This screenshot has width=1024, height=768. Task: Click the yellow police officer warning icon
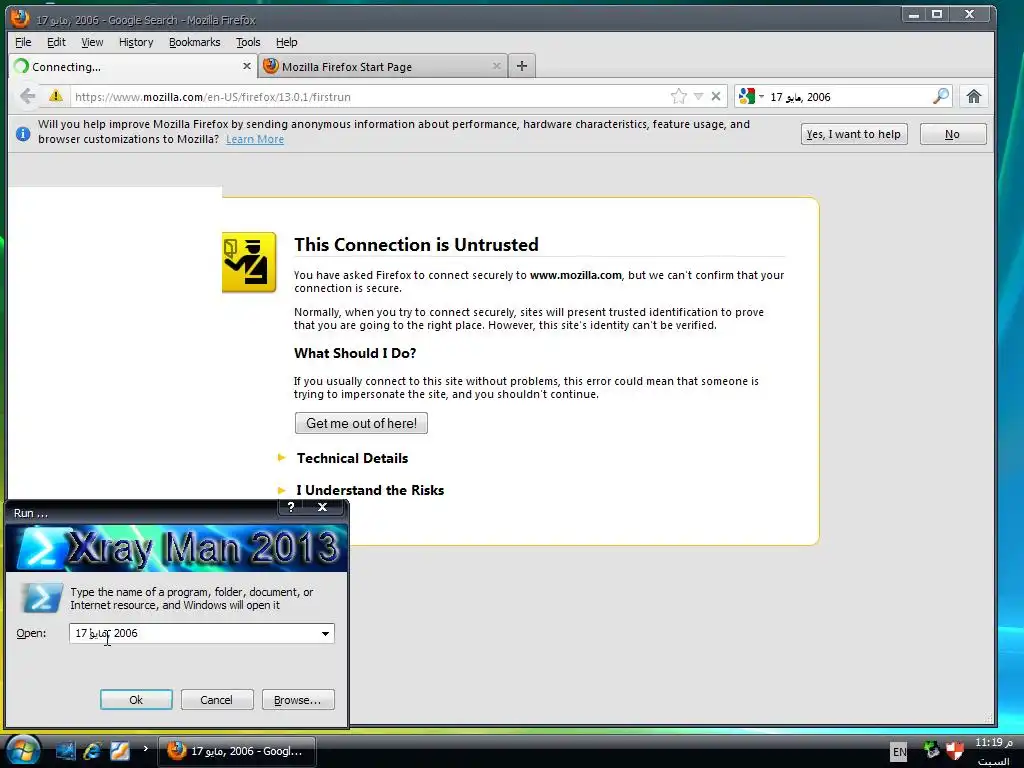click(249, 262)
